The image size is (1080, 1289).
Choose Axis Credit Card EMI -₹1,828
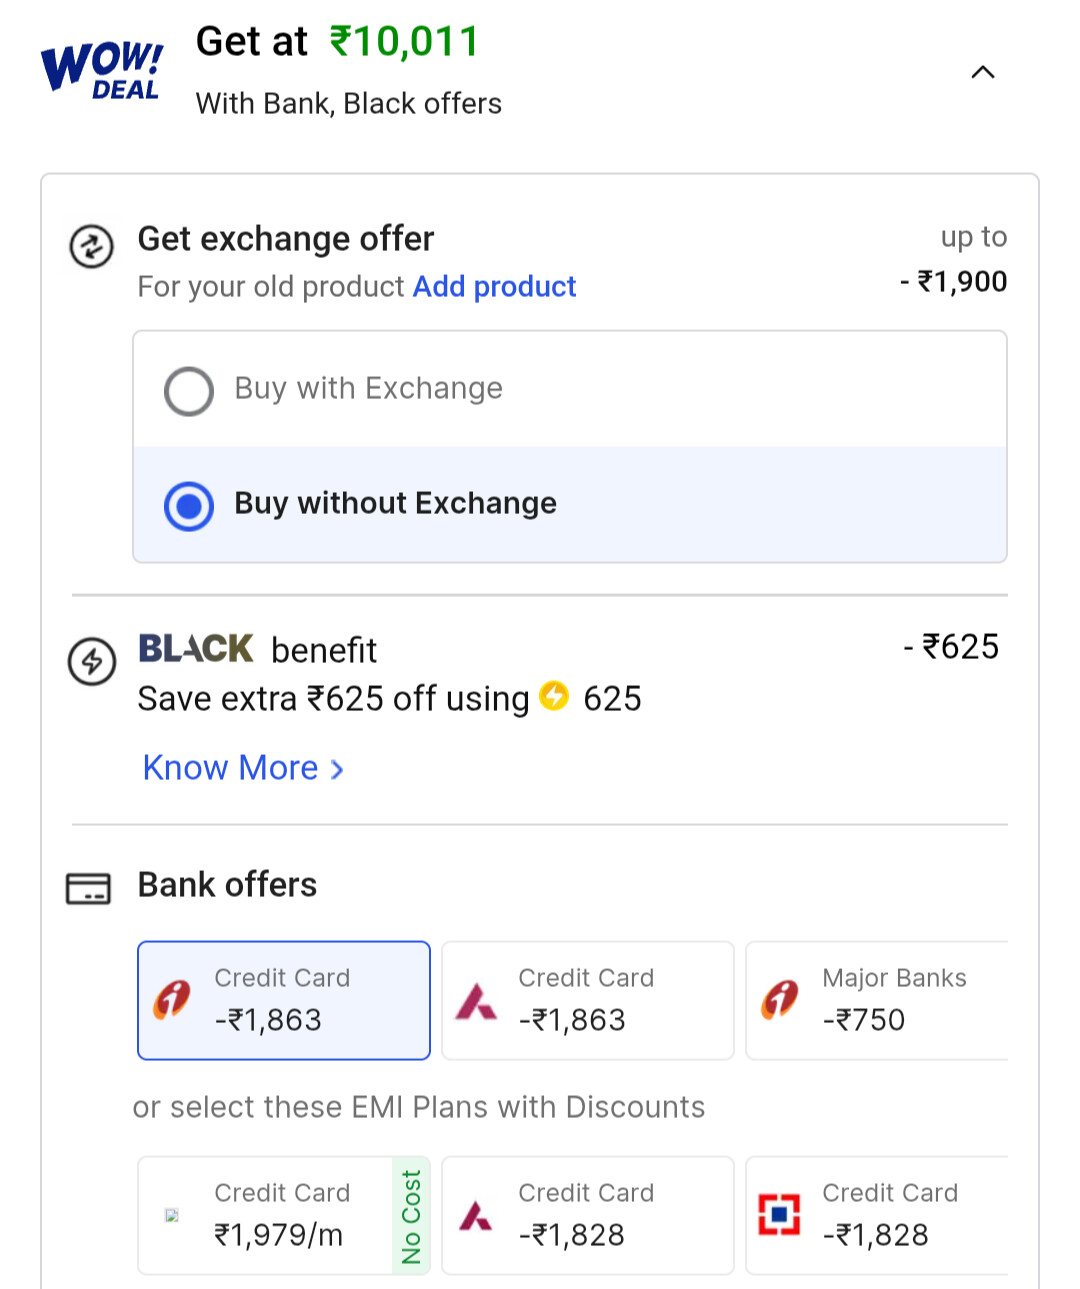click(x=588, y=1215)
